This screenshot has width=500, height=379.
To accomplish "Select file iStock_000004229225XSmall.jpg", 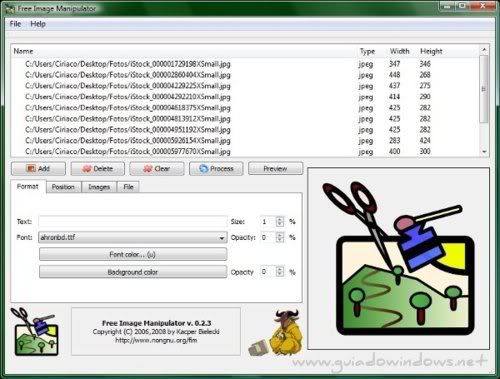I will [128, 86].
